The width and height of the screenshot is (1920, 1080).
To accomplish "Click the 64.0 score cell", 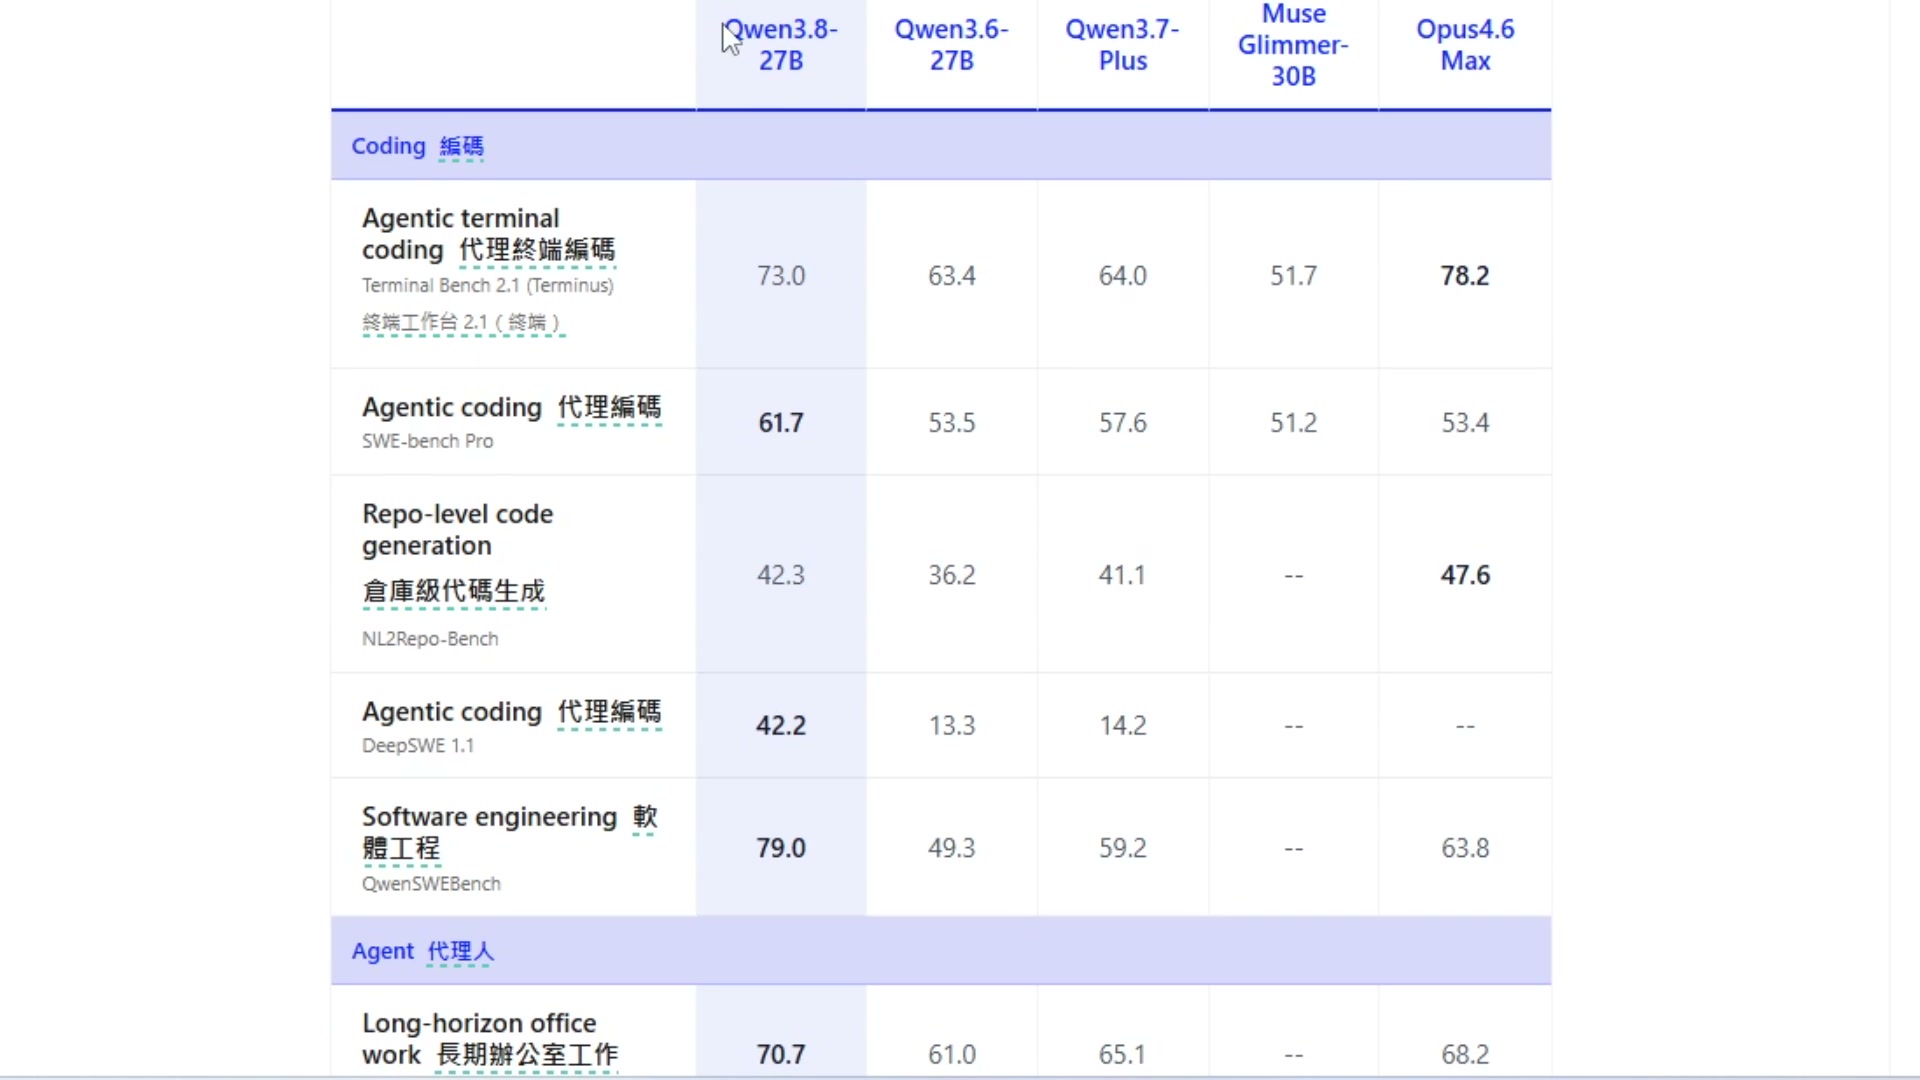I will pos(1123,276).
